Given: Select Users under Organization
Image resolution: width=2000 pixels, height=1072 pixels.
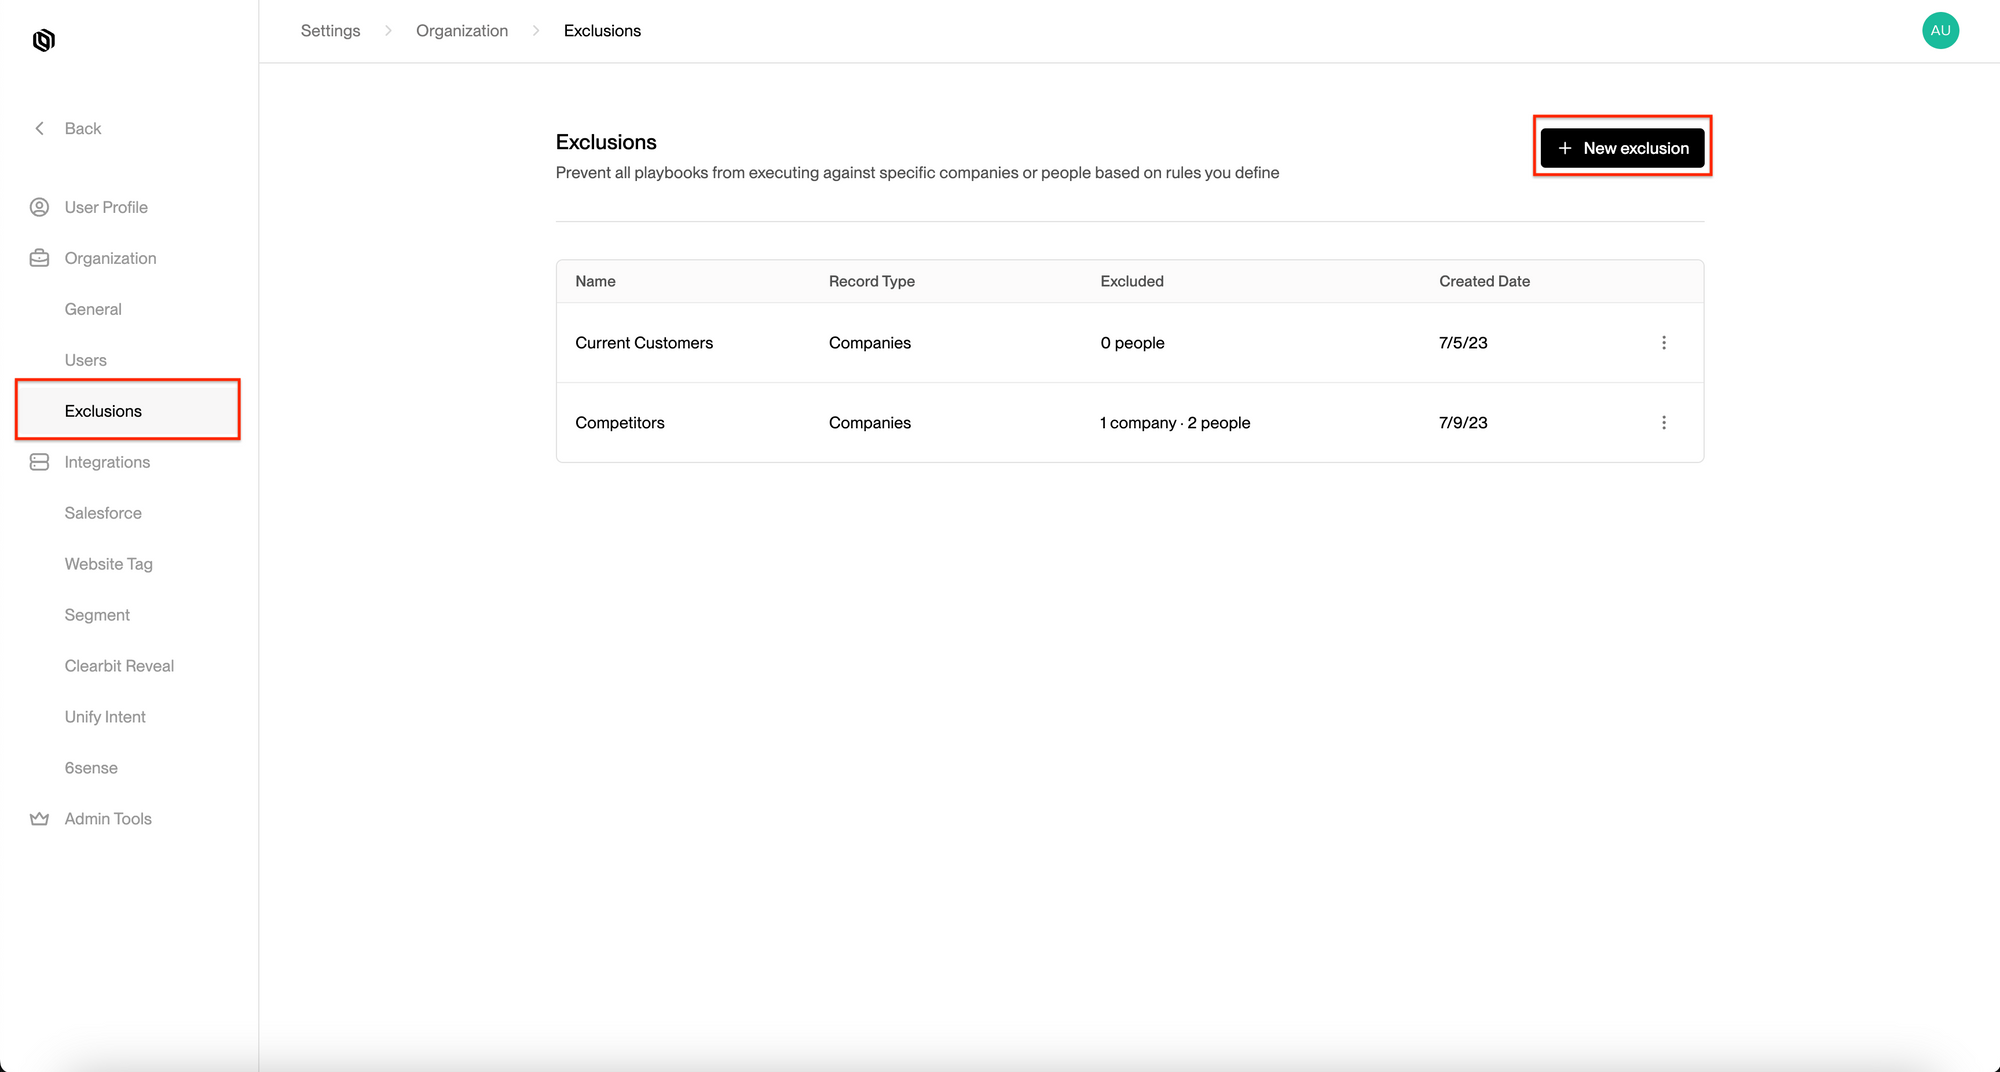Looking at the screenshot, I should (x=85, y=360).
